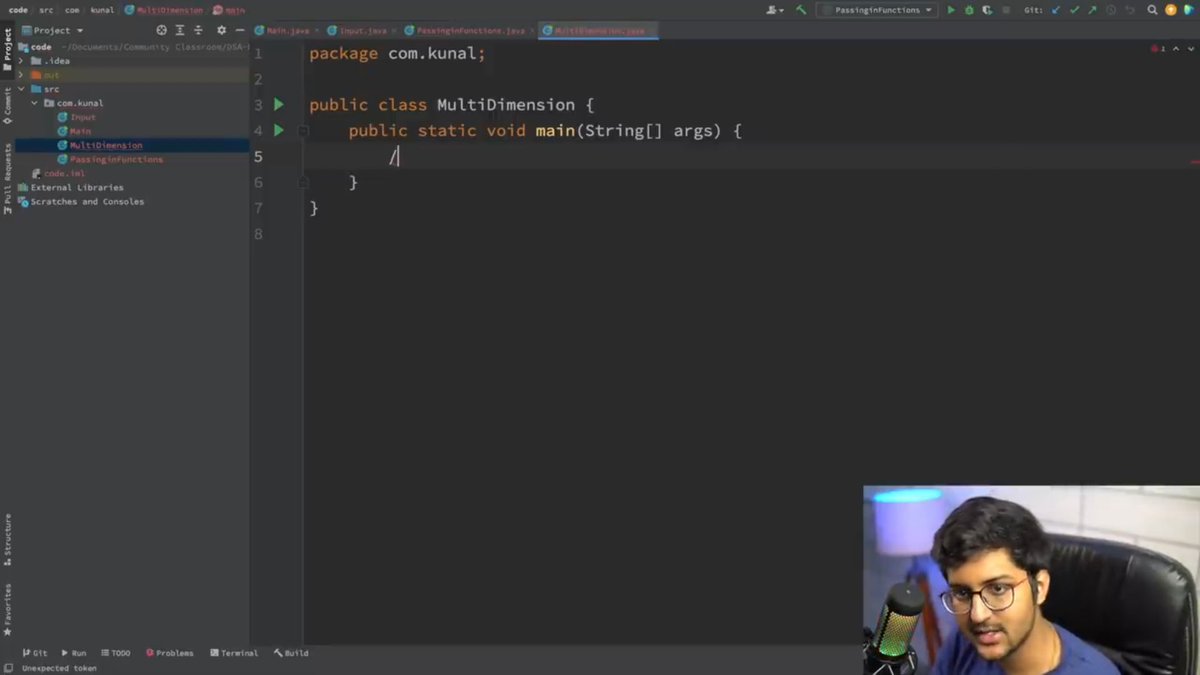Viewport: 1200px width, 675px height.
Task: Jump to previous highlighted error arrow
Action: pos(1177,48)
